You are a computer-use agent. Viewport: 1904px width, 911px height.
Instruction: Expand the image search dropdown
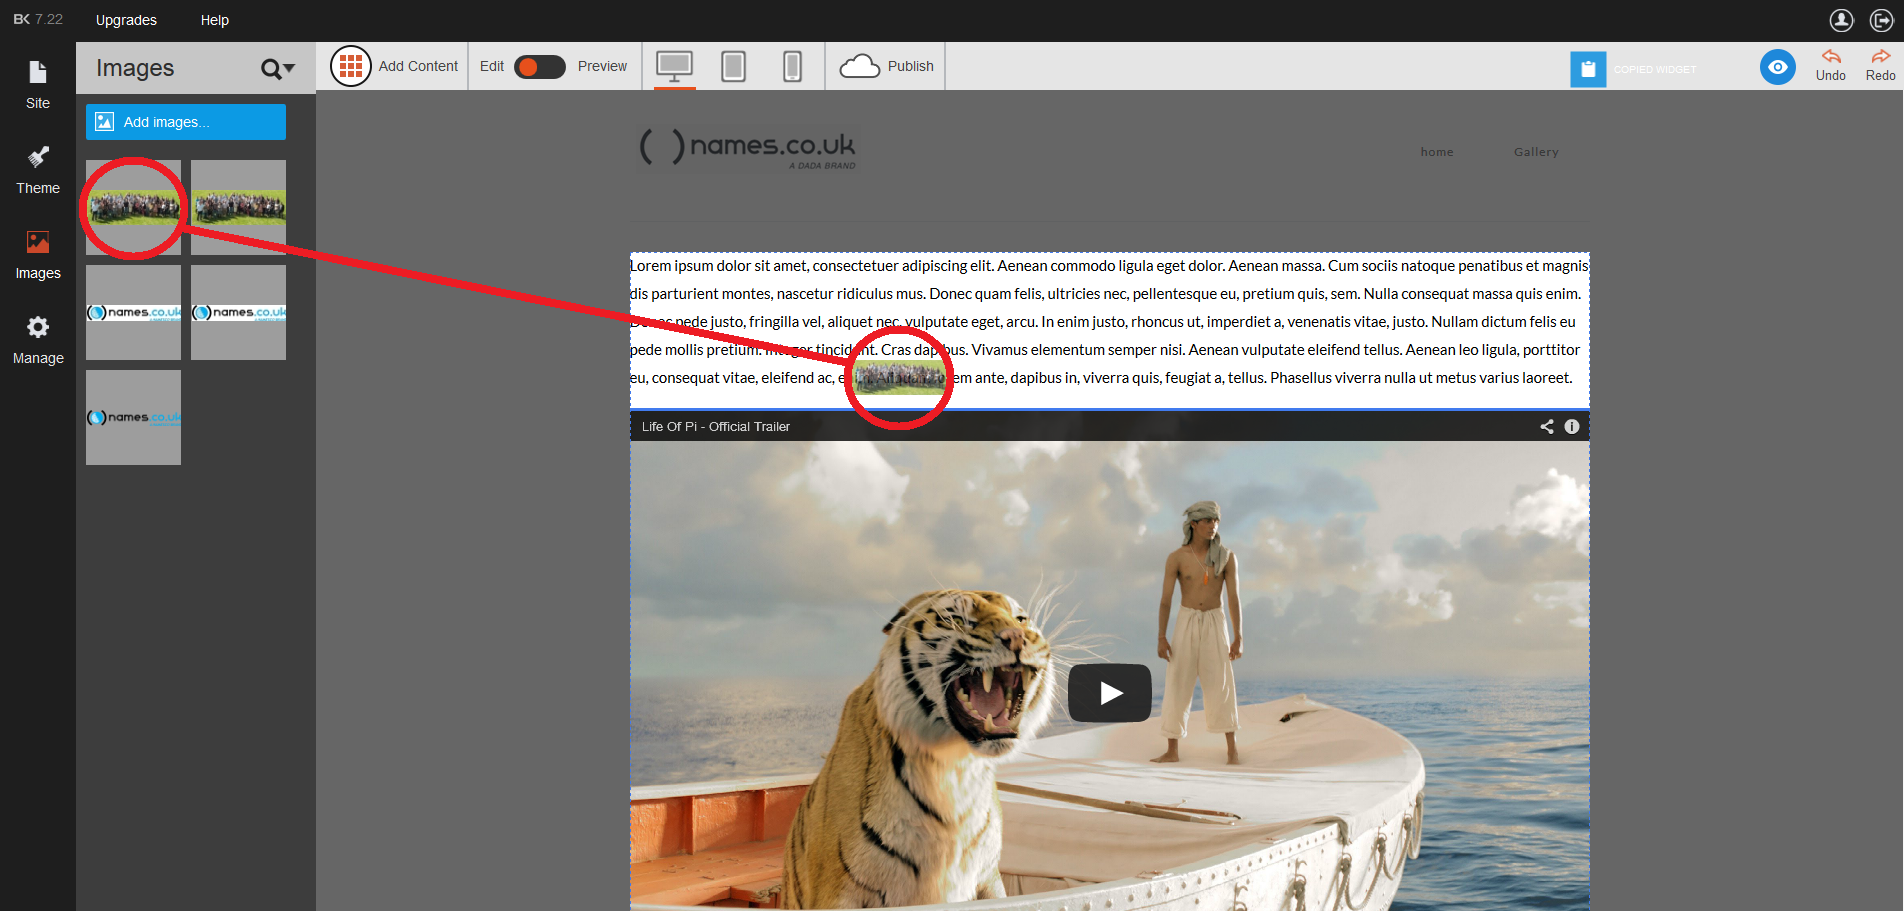pyautogui.click(x=278, y=68)
